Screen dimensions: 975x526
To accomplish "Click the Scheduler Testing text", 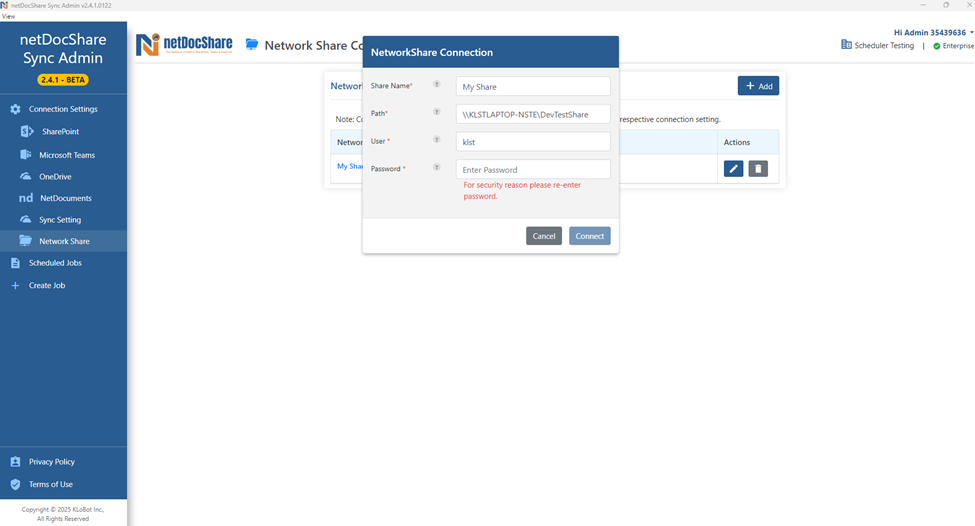I will pos(884,45).
